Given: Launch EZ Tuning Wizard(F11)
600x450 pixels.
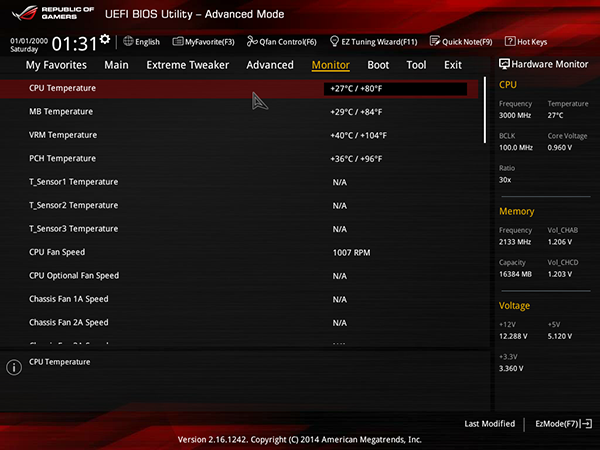Looking at the screenshot, I should pyautogui.click(x=373, y=42).
